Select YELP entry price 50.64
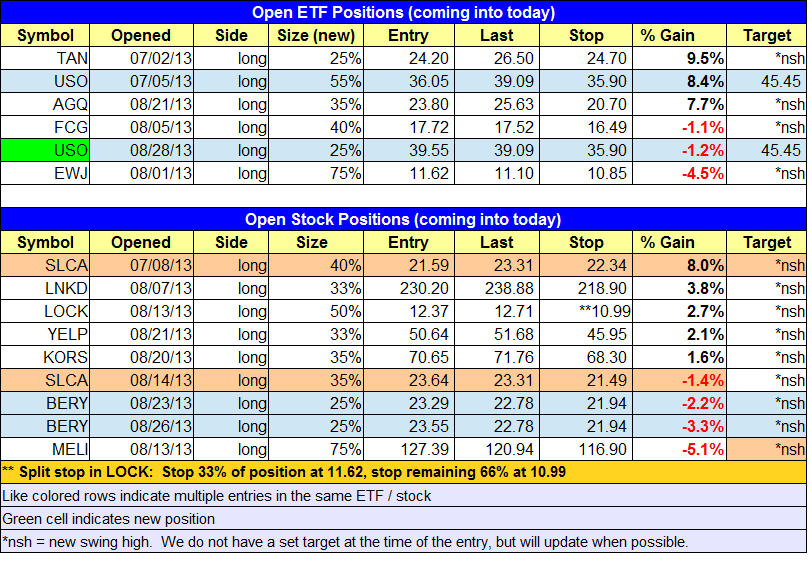812x574 pixels. point(409,334)
